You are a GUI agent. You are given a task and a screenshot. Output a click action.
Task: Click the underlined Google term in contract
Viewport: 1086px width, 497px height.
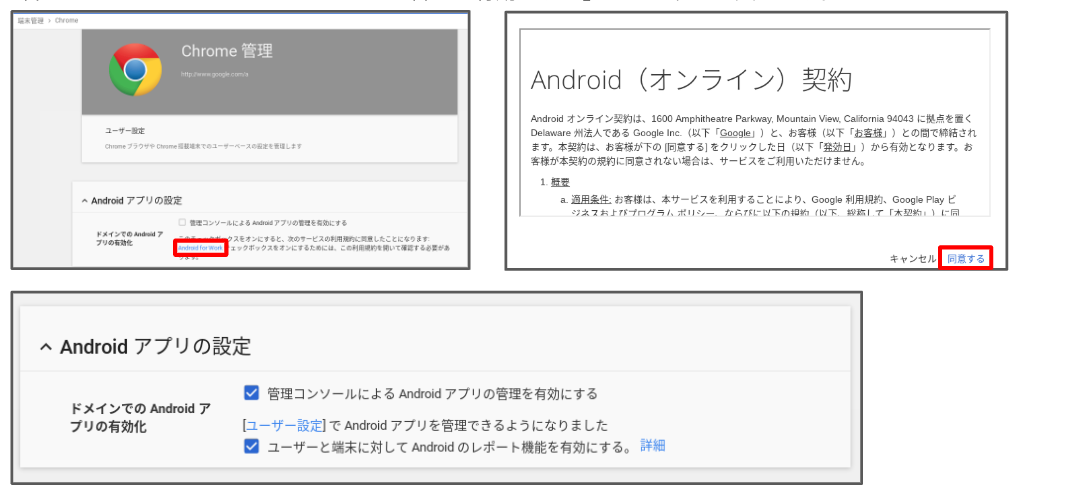(737, 132)
